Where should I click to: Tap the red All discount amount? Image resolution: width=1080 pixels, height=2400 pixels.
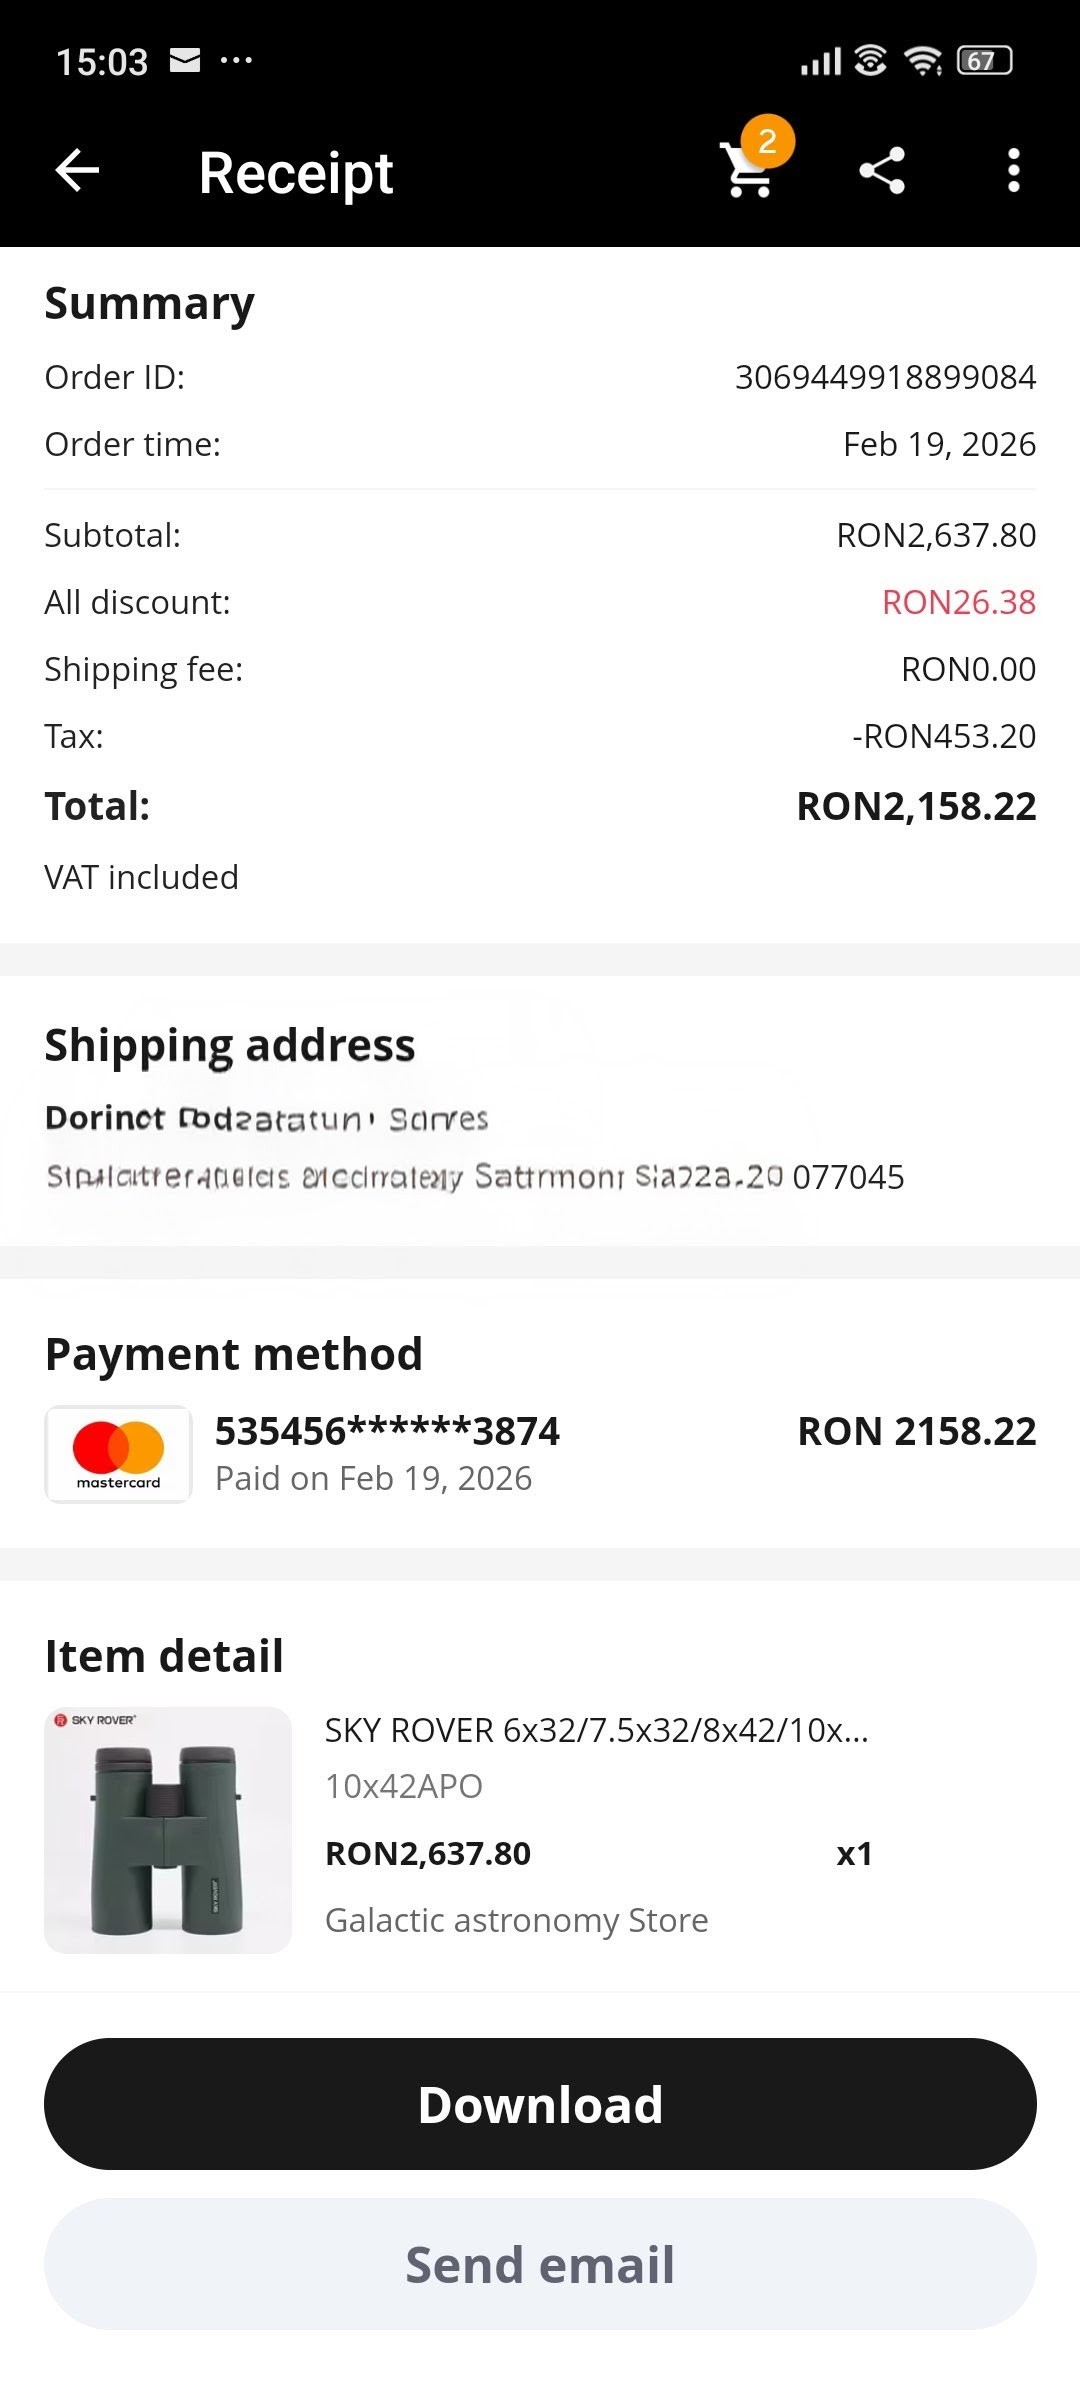(958, 602)
